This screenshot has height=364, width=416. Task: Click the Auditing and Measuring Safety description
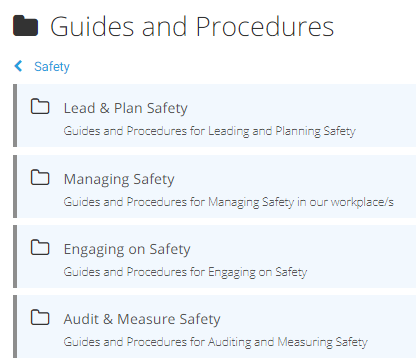(215, 342)
